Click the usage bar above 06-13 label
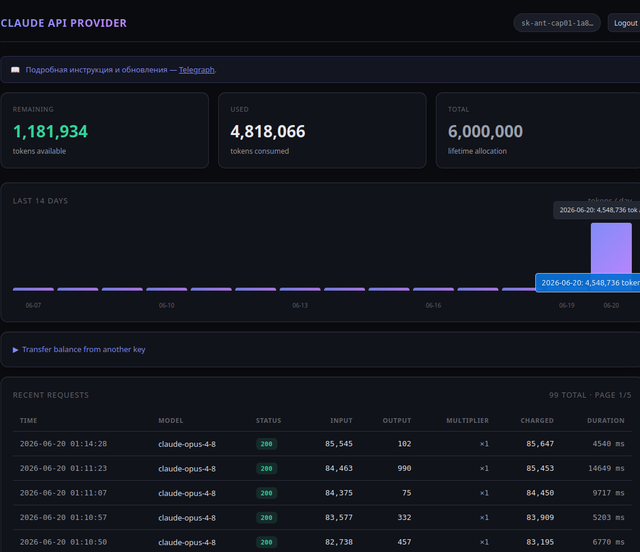 300,289
